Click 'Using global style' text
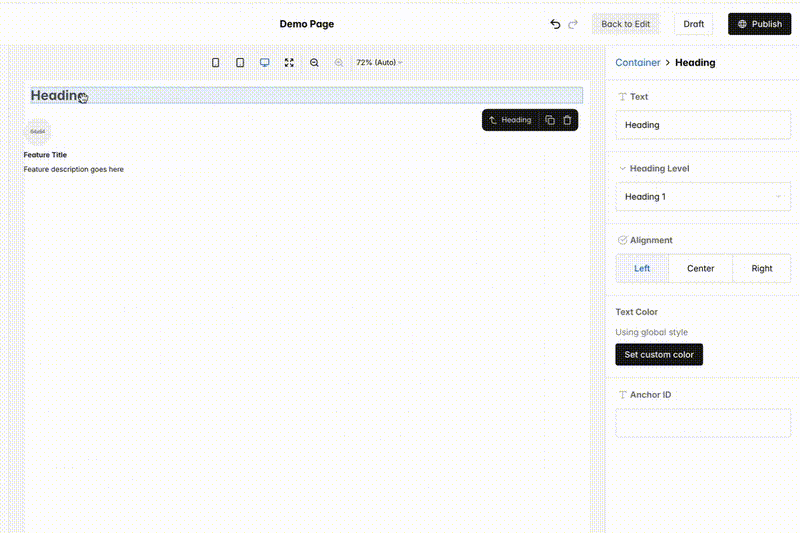The height and width of the screenshot is (533, 800). [x=652, y=332]
